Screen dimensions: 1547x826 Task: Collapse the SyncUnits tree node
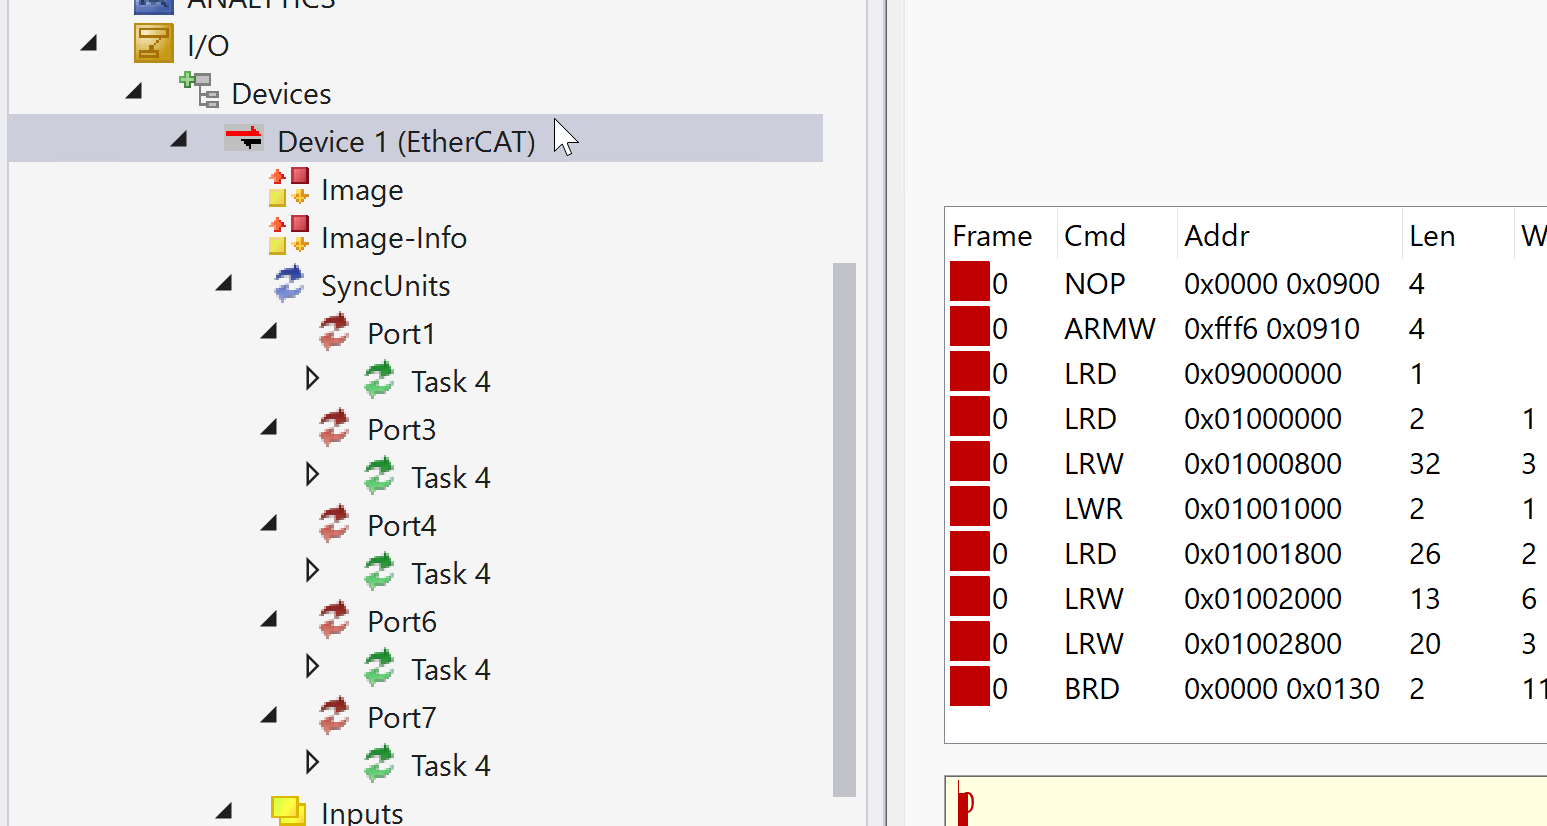tap(224, 285)
